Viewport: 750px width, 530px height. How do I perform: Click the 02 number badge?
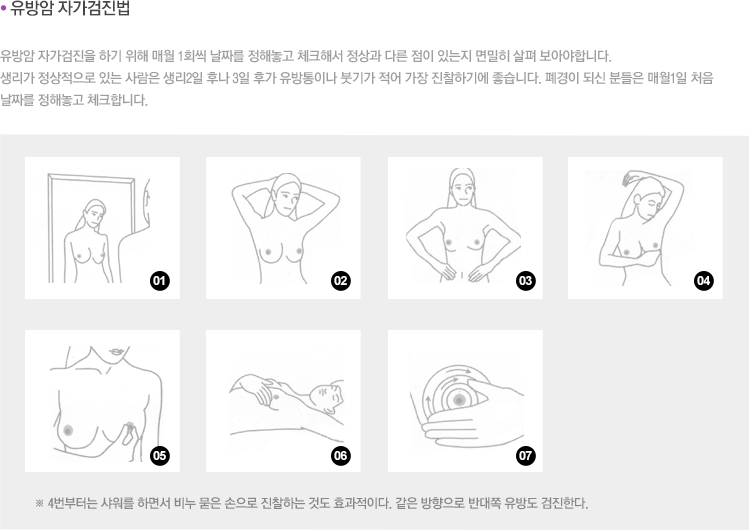341,281
